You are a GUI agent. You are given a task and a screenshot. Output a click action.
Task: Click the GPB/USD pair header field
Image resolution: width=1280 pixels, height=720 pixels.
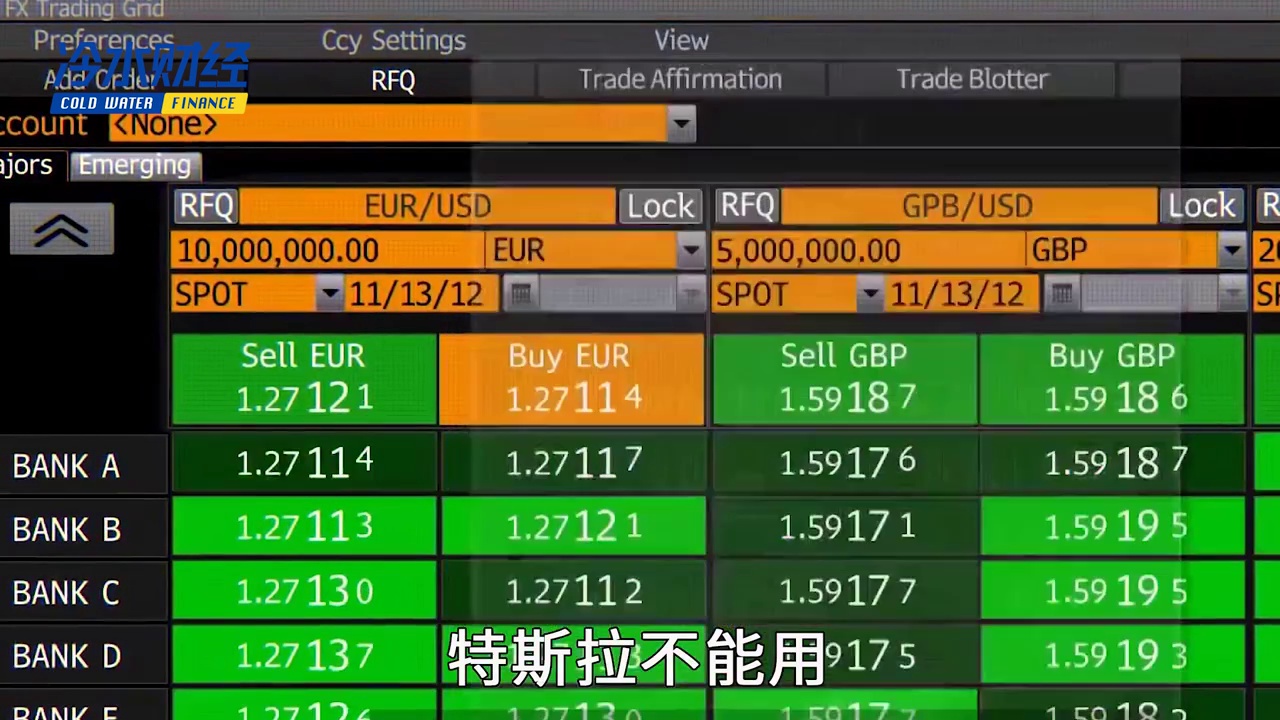(x=968, y=206)
